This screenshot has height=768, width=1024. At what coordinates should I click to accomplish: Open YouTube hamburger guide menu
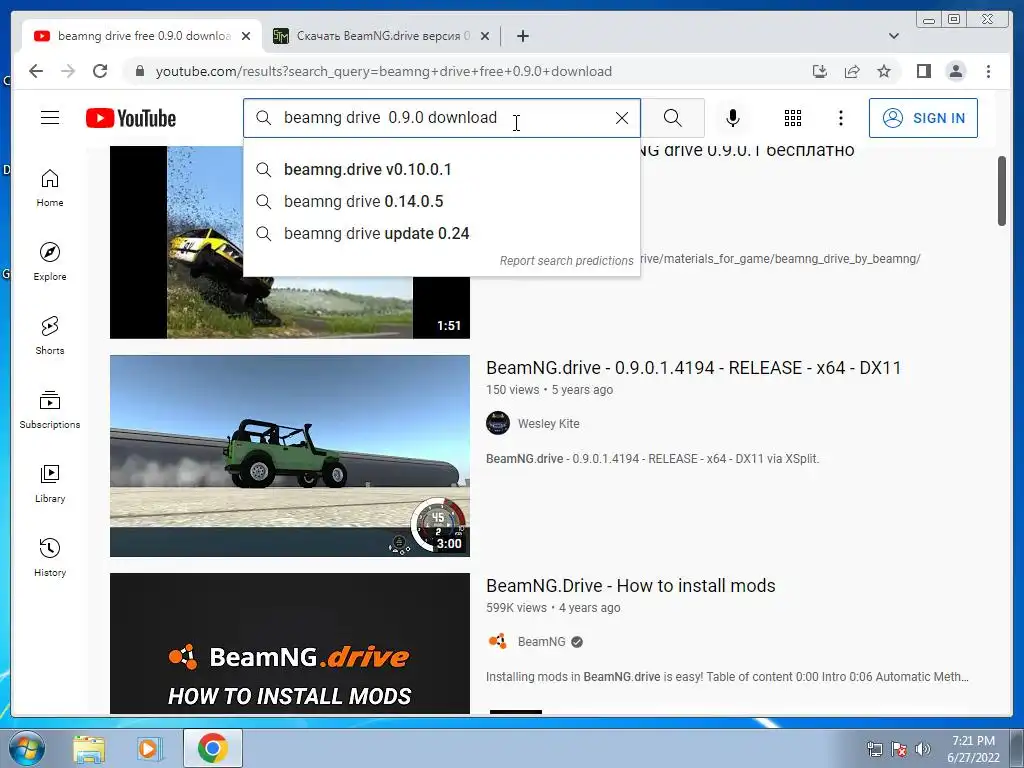pos(50,118)
